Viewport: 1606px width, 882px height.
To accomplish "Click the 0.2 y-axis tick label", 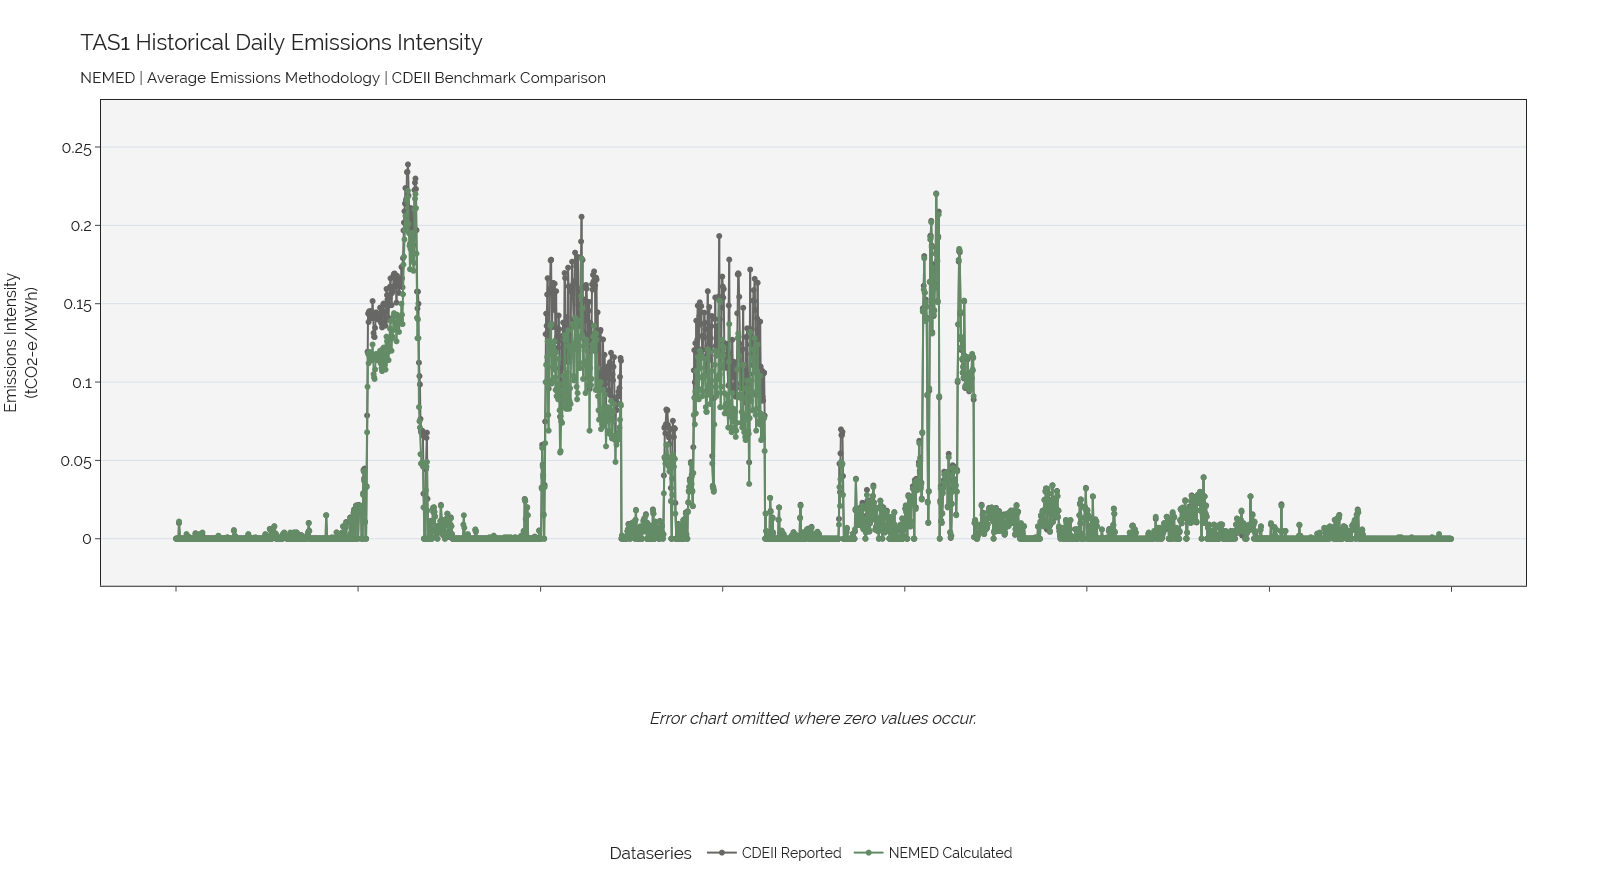I will (81, 226).
